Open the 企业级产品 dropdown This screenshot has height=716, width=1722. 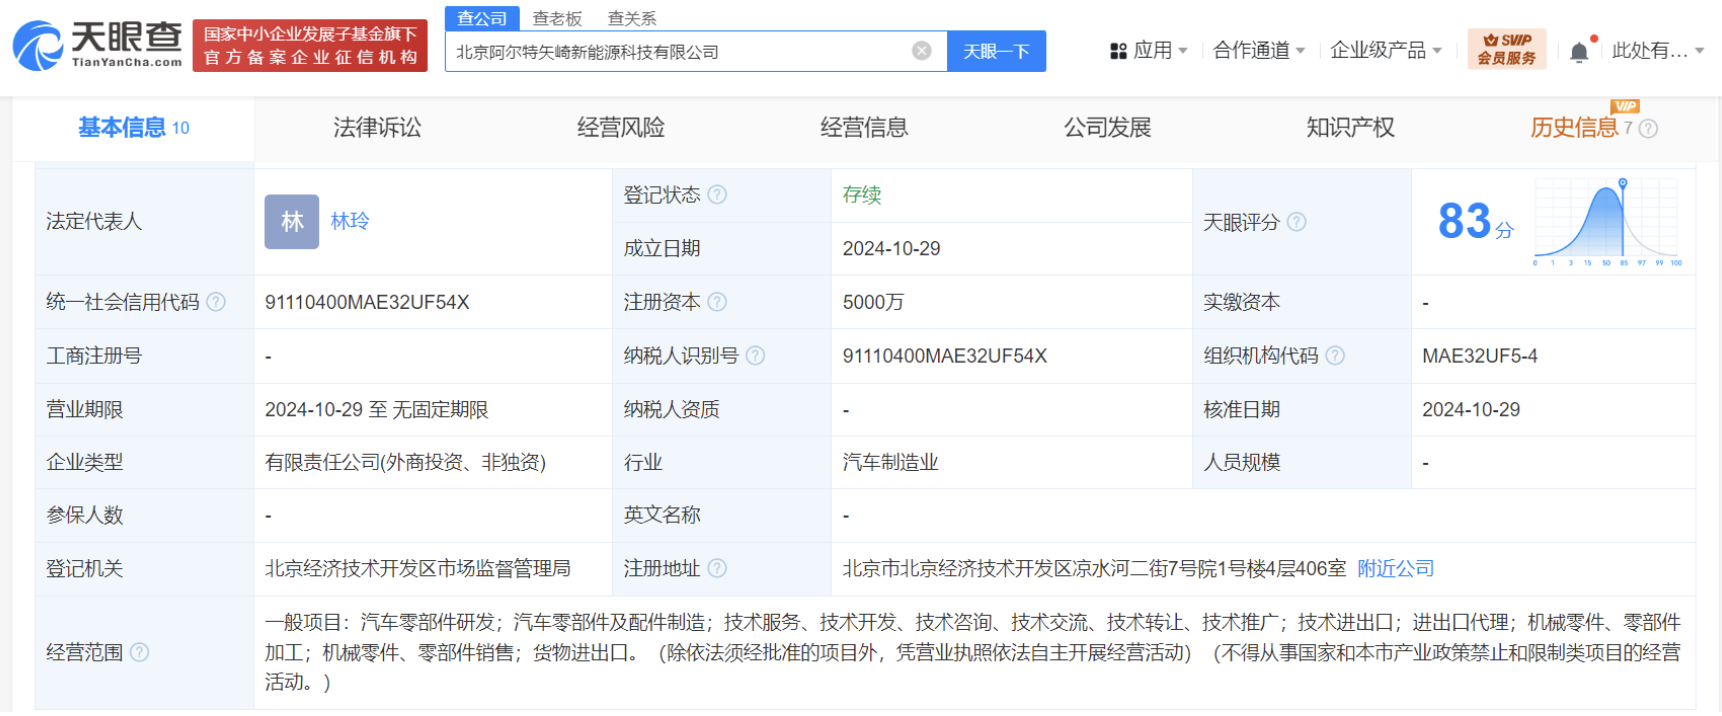(x=1385, y=51)
